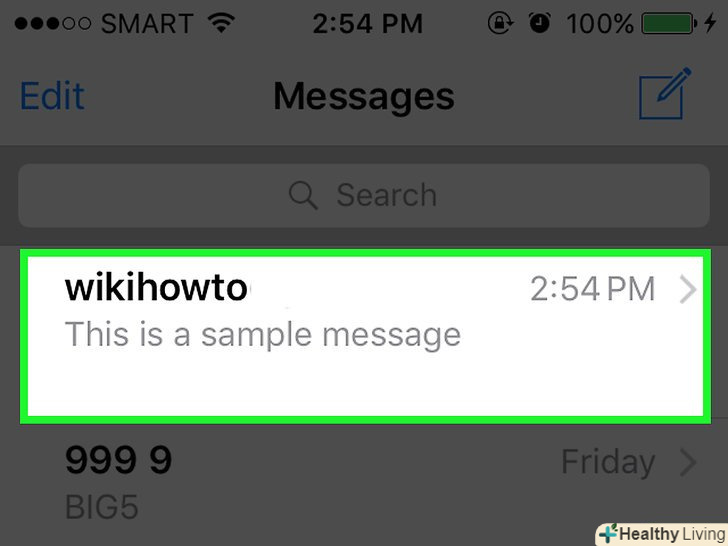
Task: Tap the Search field
Action: coord(364,195)
